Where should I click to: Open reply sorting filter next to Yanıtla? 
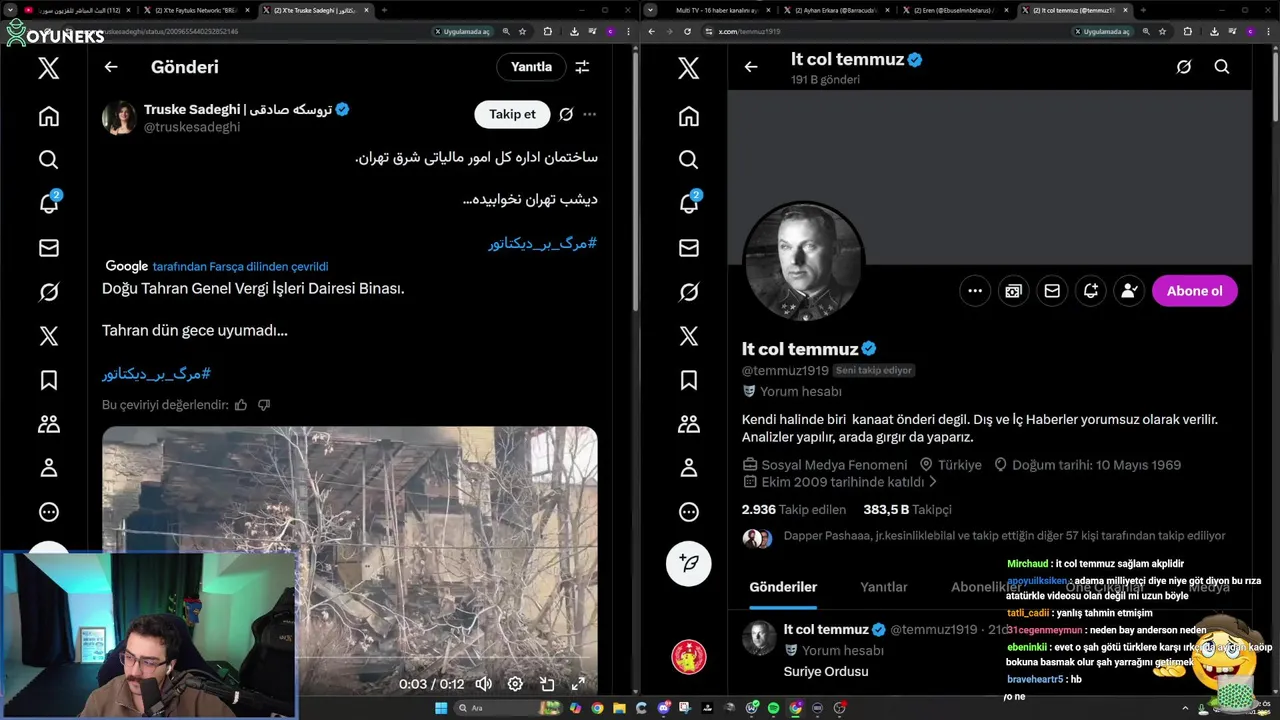point(582,67)
